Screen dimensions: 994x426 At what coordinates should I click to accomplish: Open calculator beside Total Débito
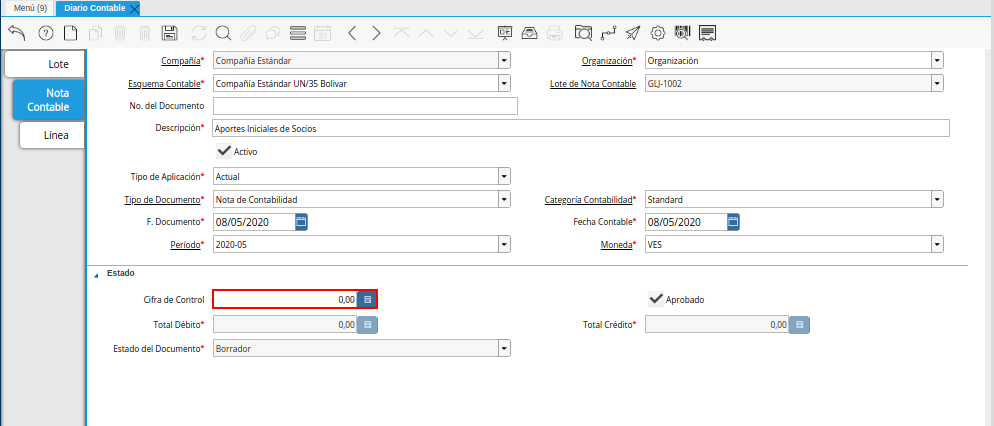coord(367,325)
